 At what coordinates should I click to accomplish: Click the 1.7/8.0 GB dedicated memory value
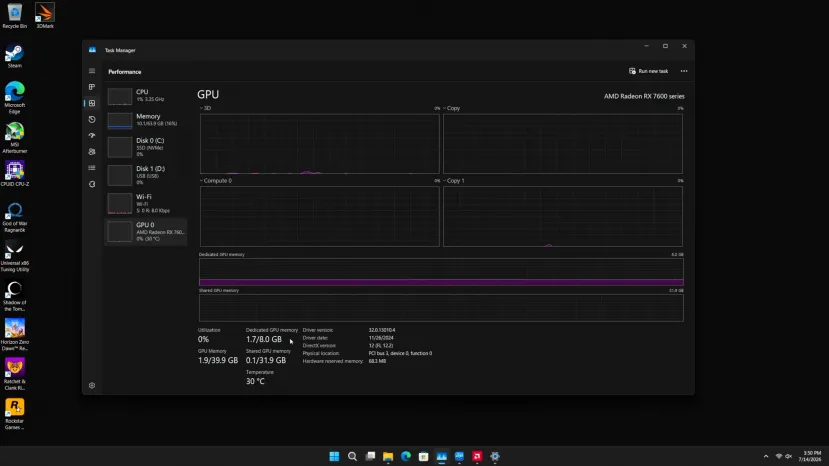coord(264,340)
